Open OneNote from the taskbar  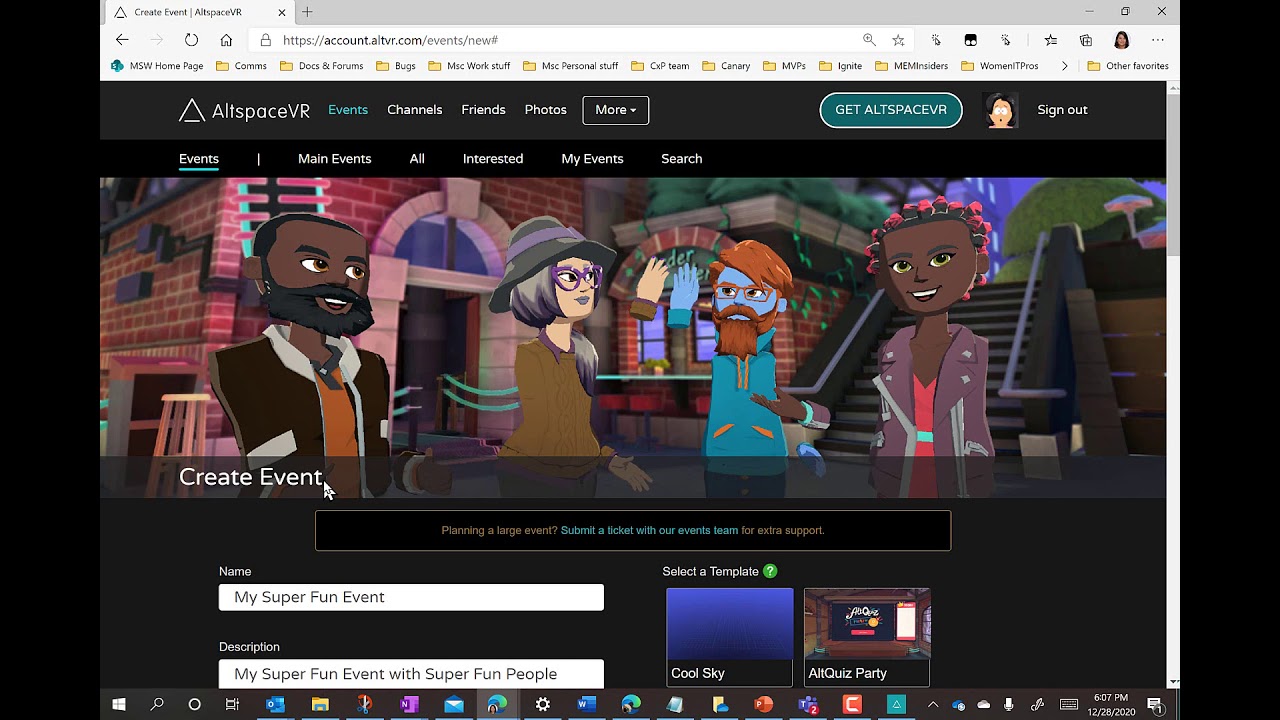pyautogui.click(x=409, y=705)
